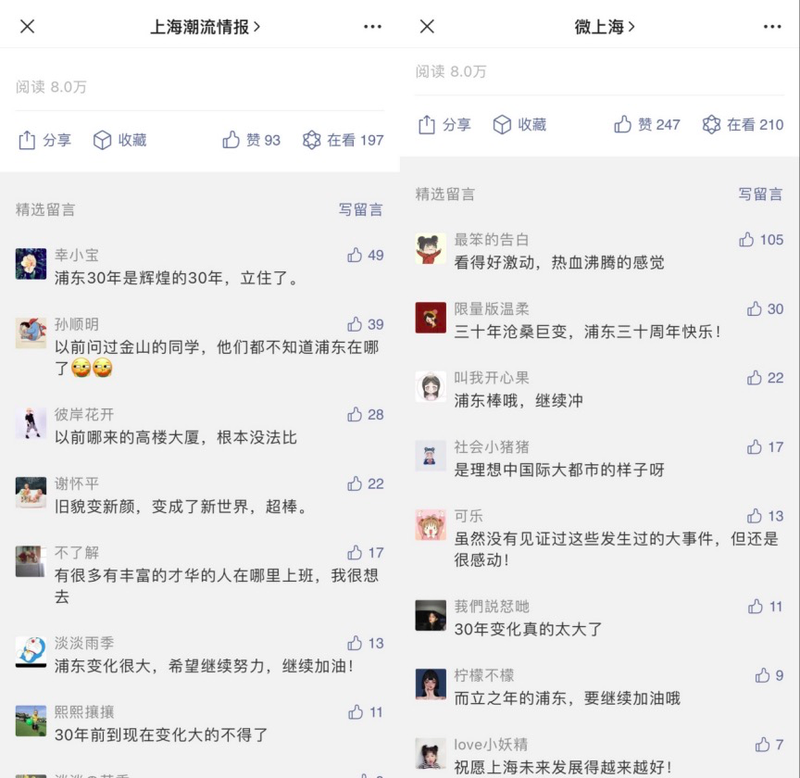Tap 淡淡雨季's Doraemon avatar

pyautogui.click(x=31, y=652)
